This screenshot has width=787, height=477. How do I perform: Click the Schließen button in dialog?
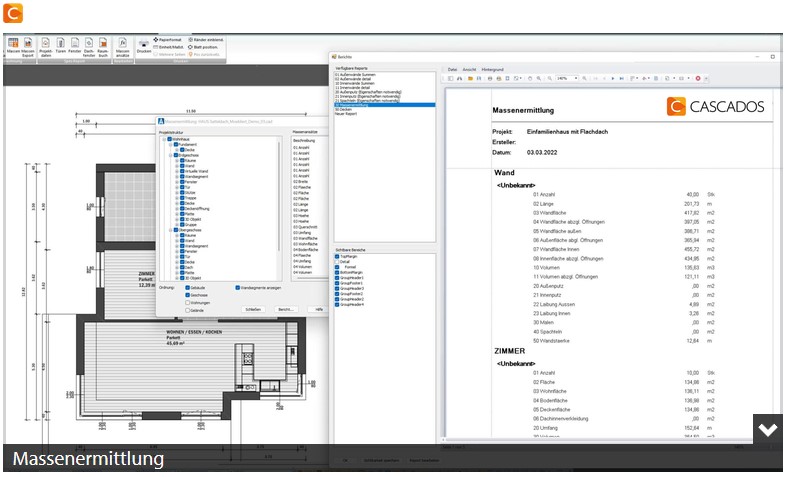[x=253, y=310]
